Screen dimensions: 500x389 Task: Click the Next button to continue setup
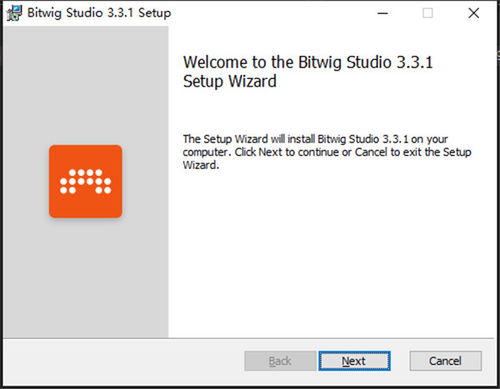click(x=354, y=361)
